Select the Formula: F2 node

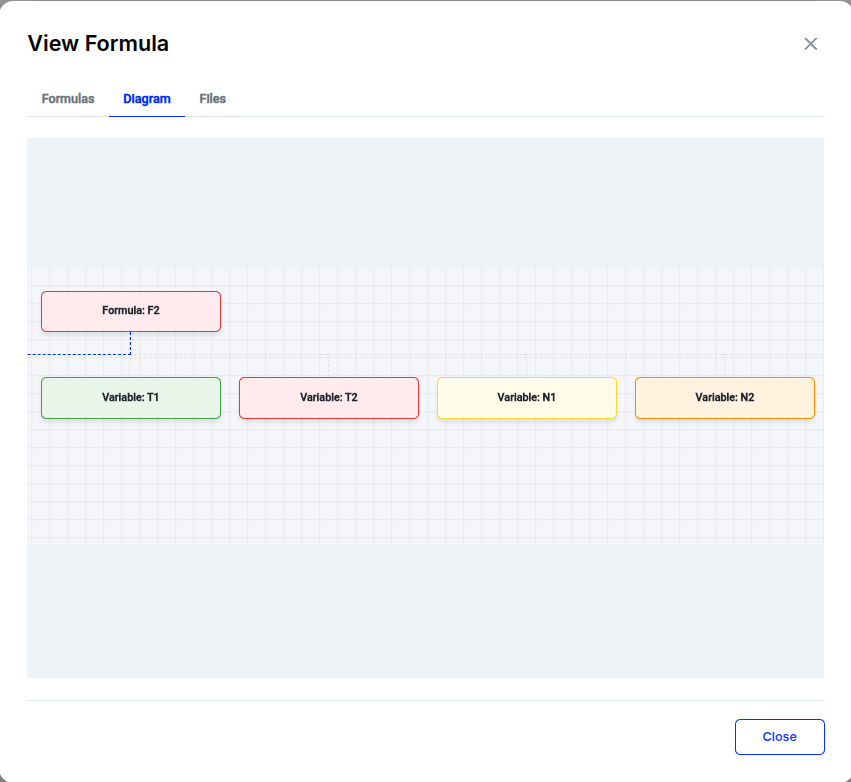pos(131,311)
